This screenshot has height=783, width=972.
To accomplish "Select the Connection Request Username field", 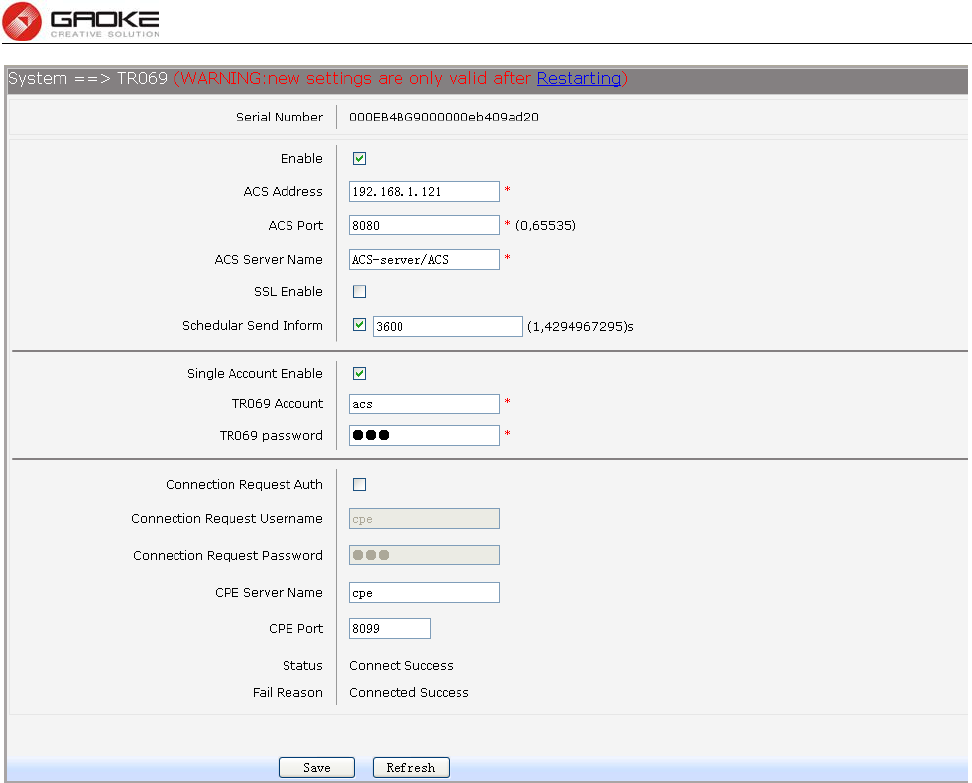I will (x=424, y=519).
